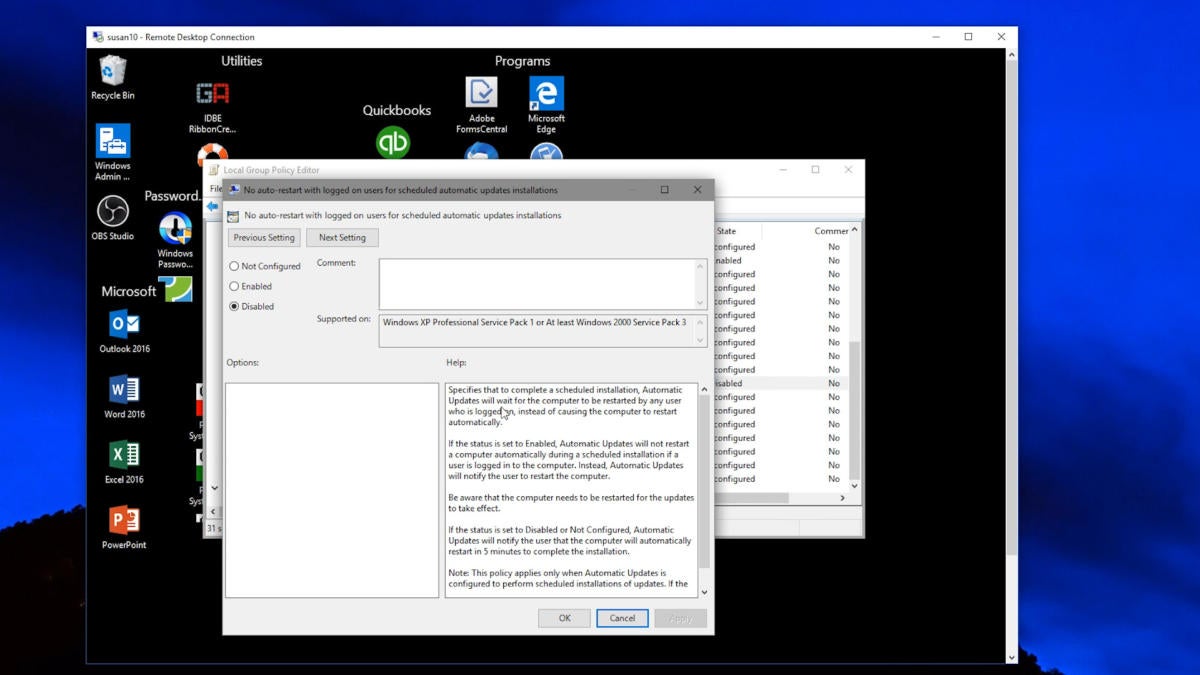This screenshot has height=675, width=1200.
Task: Click the 'Microsoft' desktop group label
Action: tap(129, 291)
